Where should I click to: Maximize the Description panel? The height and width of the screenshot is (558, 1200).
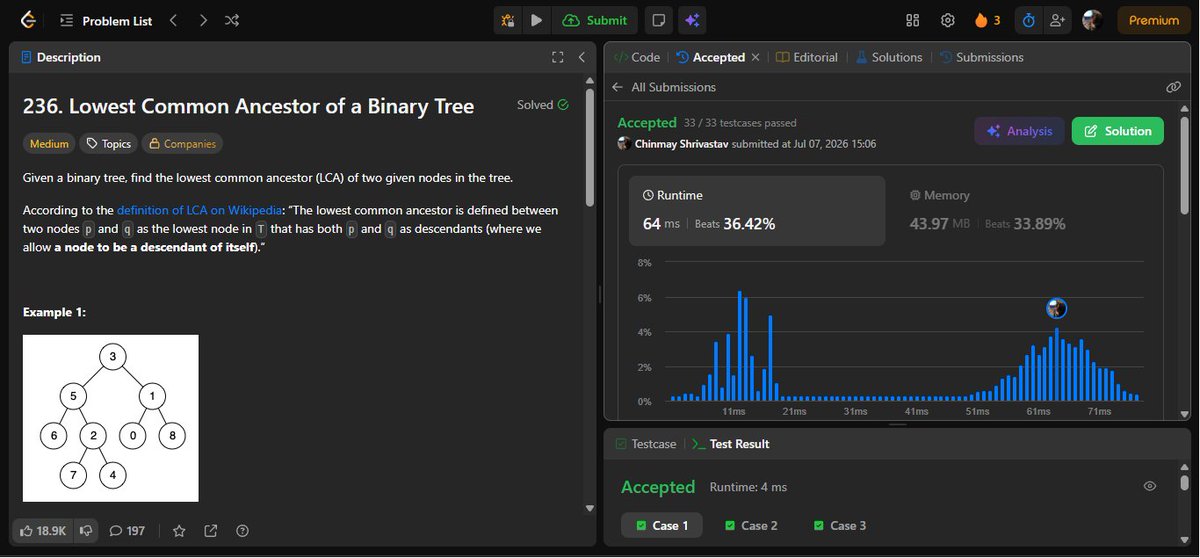pos(558,58)
